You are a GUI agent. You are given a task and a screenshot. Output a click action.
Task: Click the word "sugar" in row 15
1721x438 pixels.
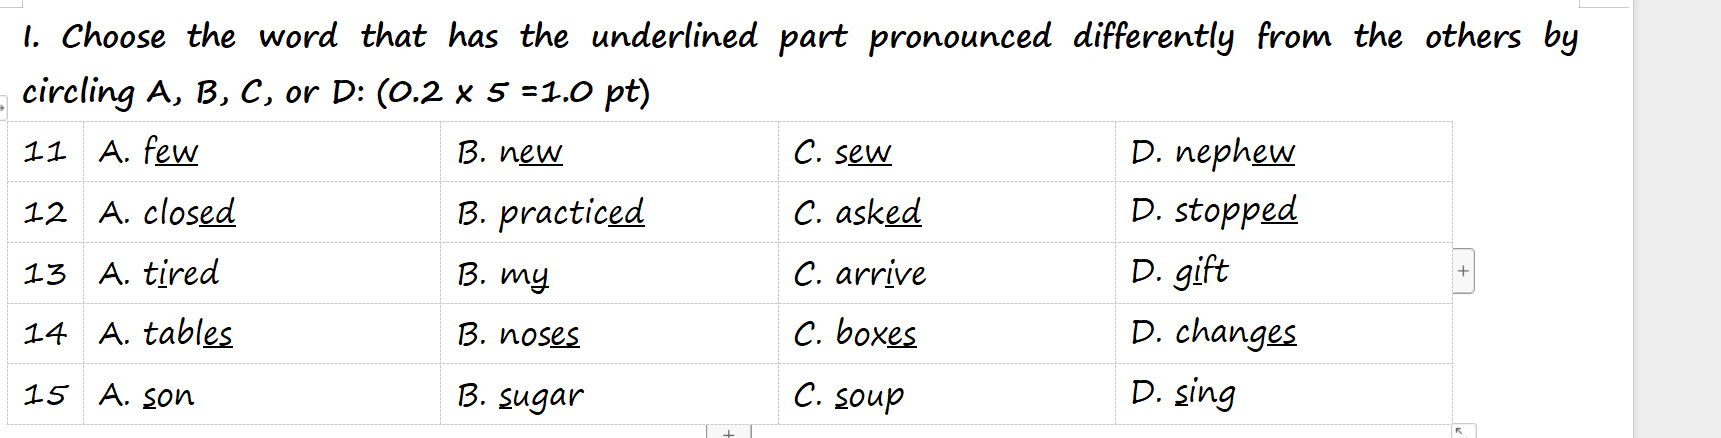541,396
